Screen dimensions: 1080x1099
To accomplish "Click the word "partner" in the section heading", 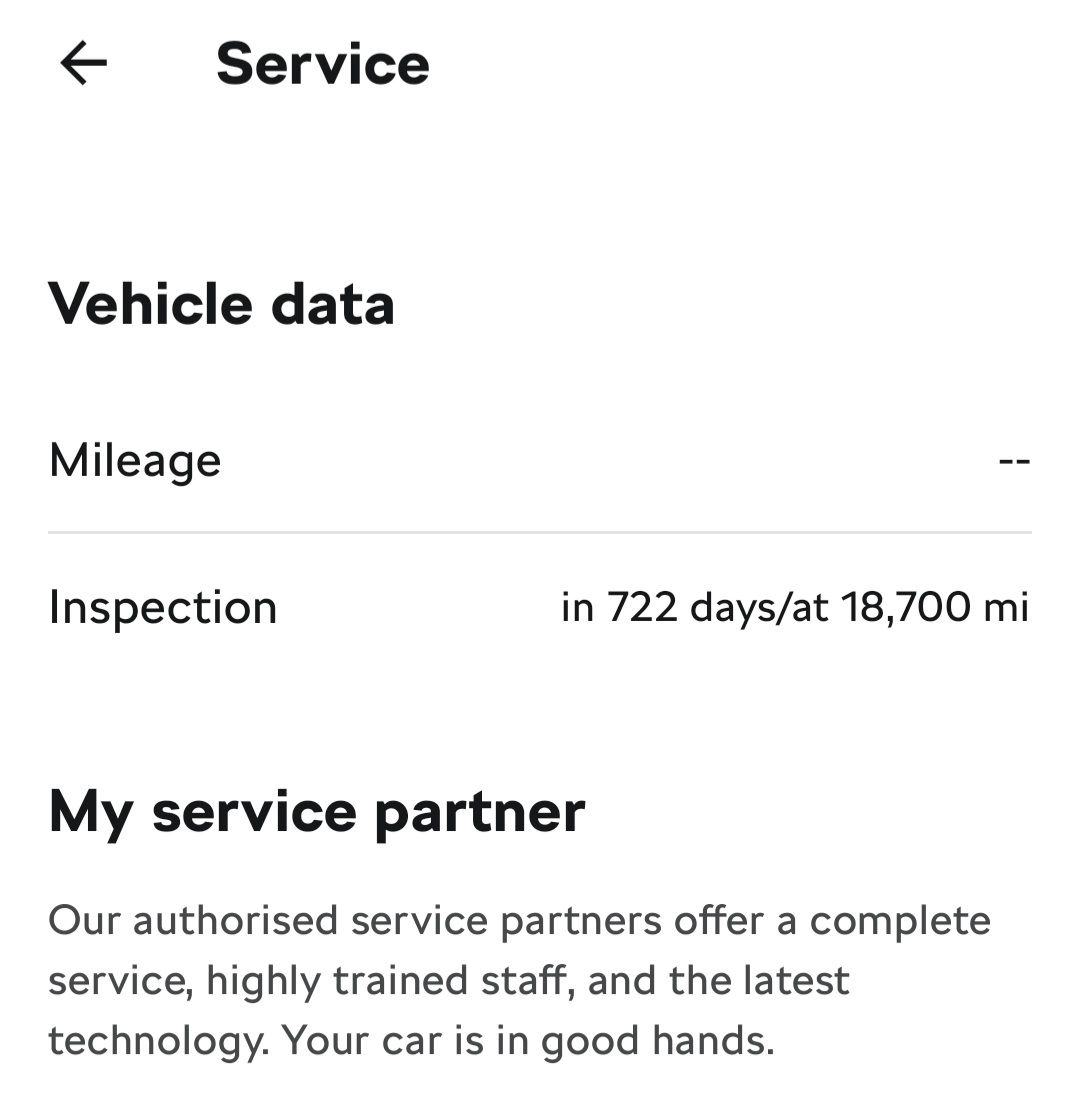I will pos(480,811).
